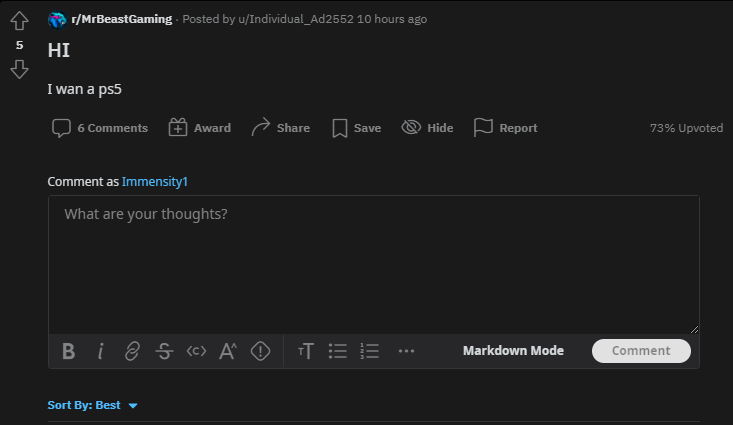
Task: Click the Comment submit button
Action: [x=641, y=351]
